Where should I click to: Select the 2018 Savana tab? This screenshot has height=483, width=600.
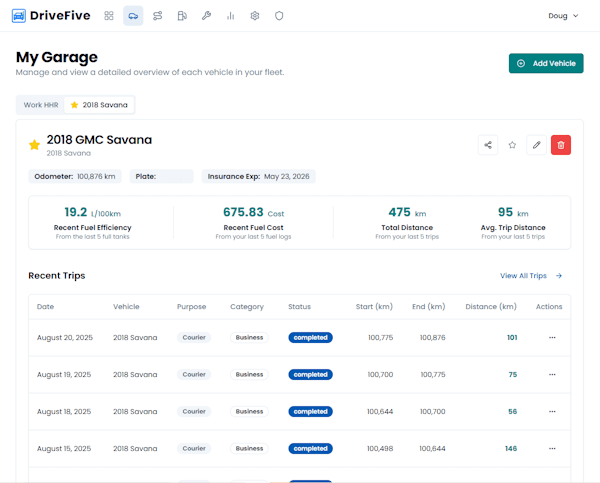[99, 105]
